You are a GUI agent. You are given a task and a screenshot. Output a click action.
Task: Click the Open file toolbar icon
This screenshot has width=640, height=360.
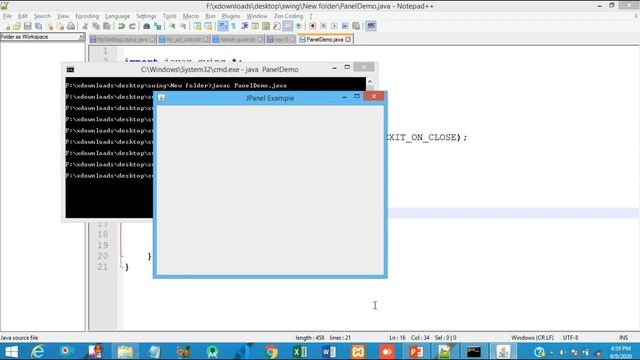(x=17, y=26)
